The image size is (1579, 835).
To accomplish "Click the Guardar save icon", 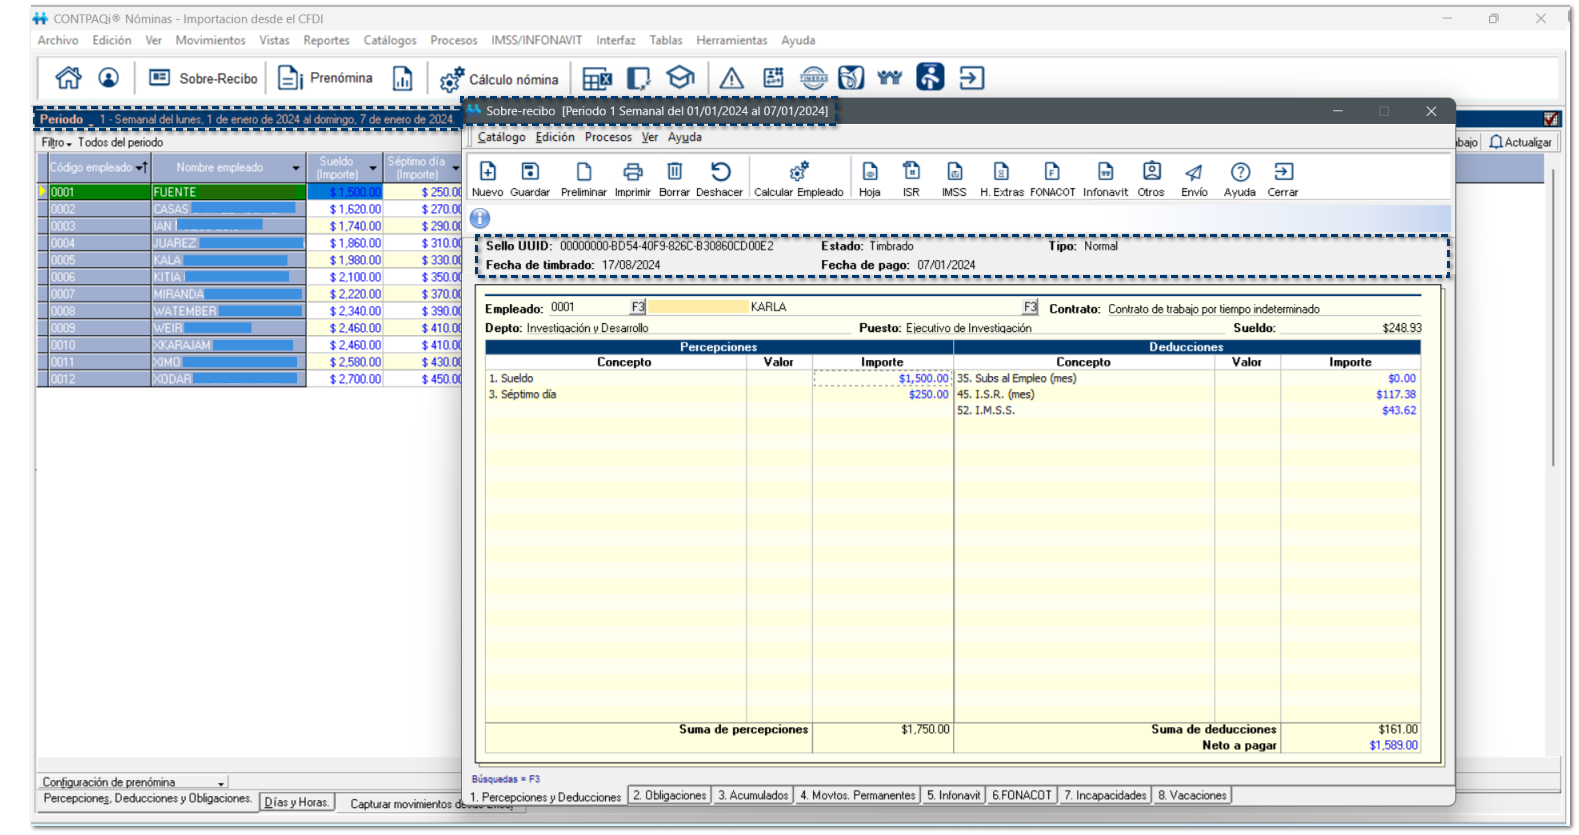I will point(529,173).
